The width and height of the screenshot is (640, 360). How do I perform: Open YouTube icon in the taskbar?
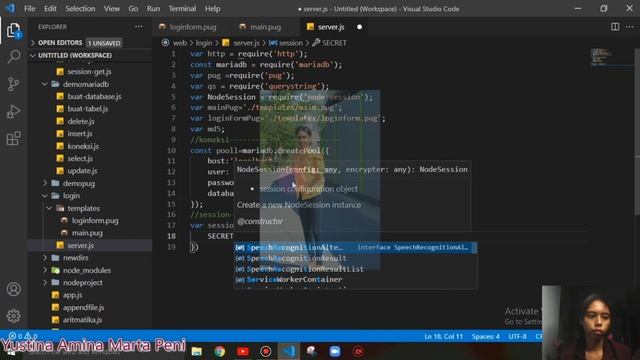[243, 351]
